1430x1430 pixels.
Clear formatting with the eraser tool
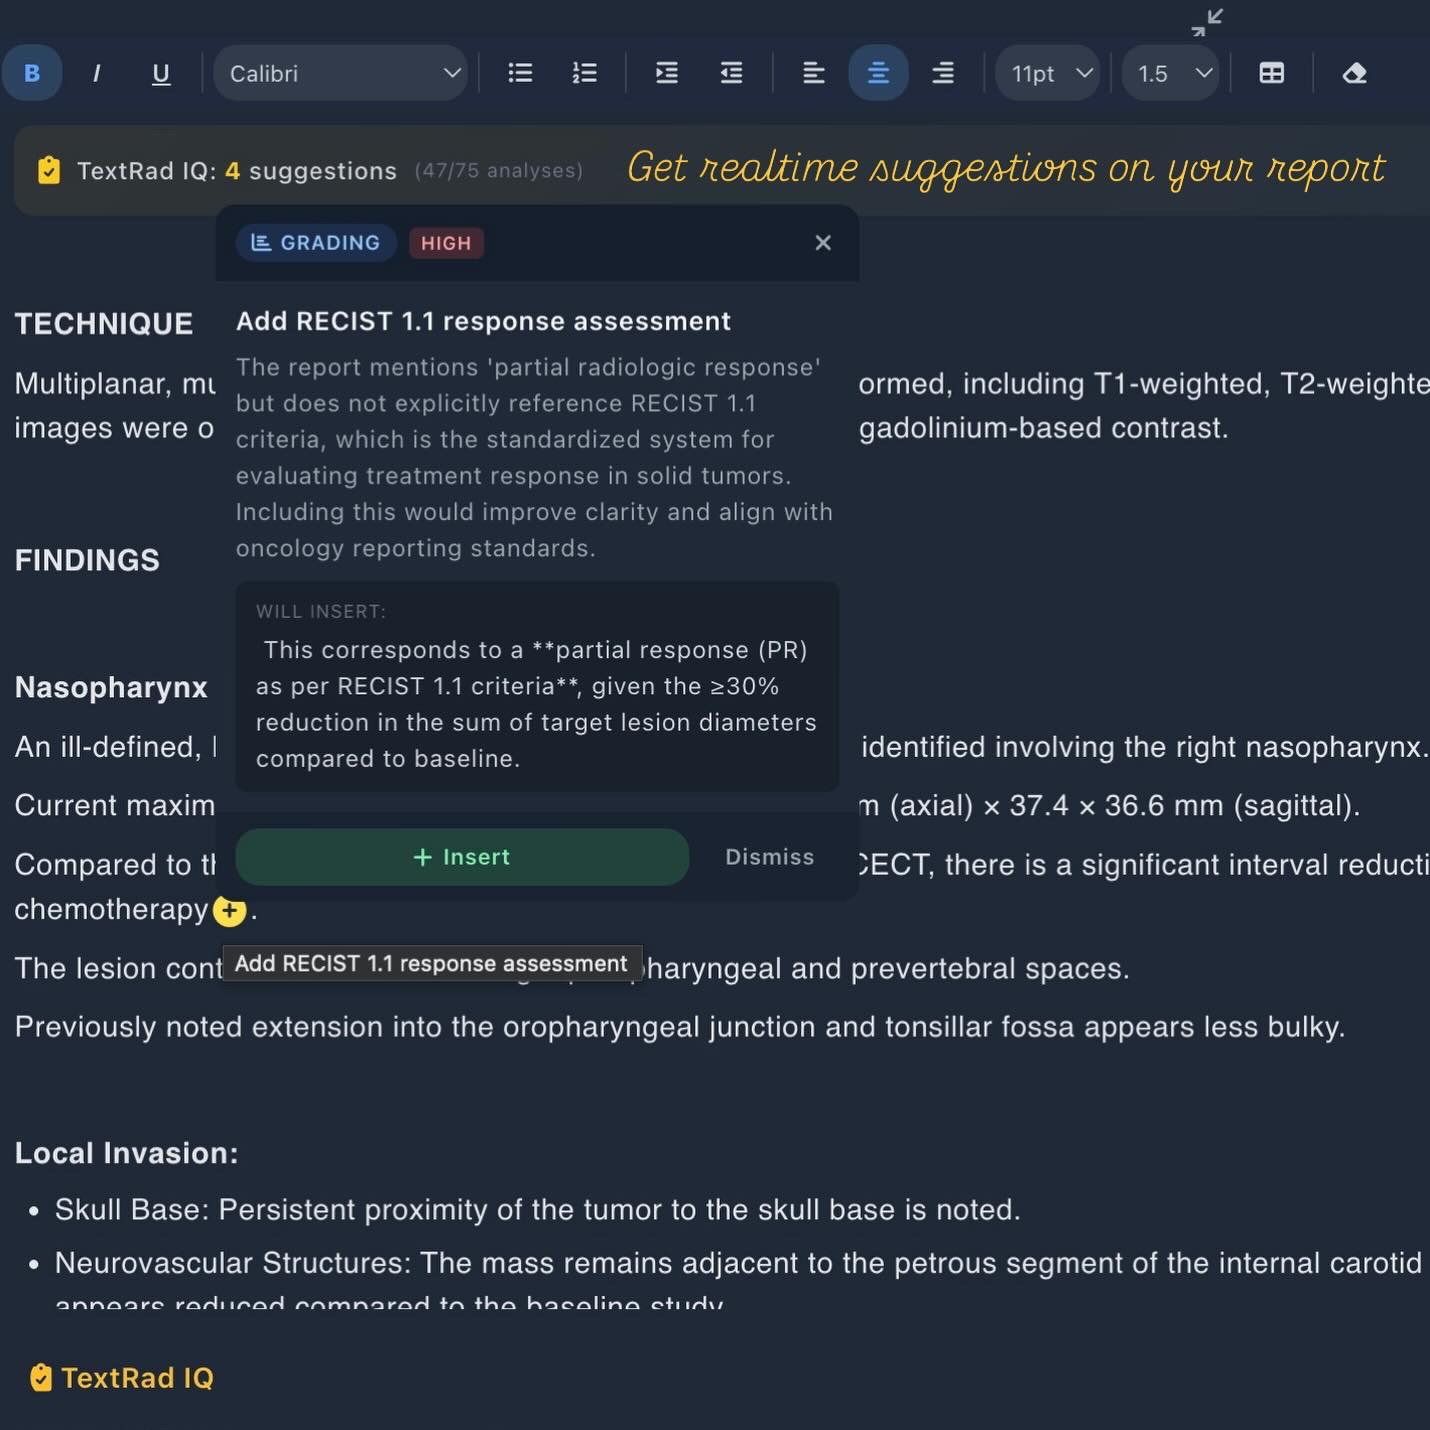(x=1355, y=72)
